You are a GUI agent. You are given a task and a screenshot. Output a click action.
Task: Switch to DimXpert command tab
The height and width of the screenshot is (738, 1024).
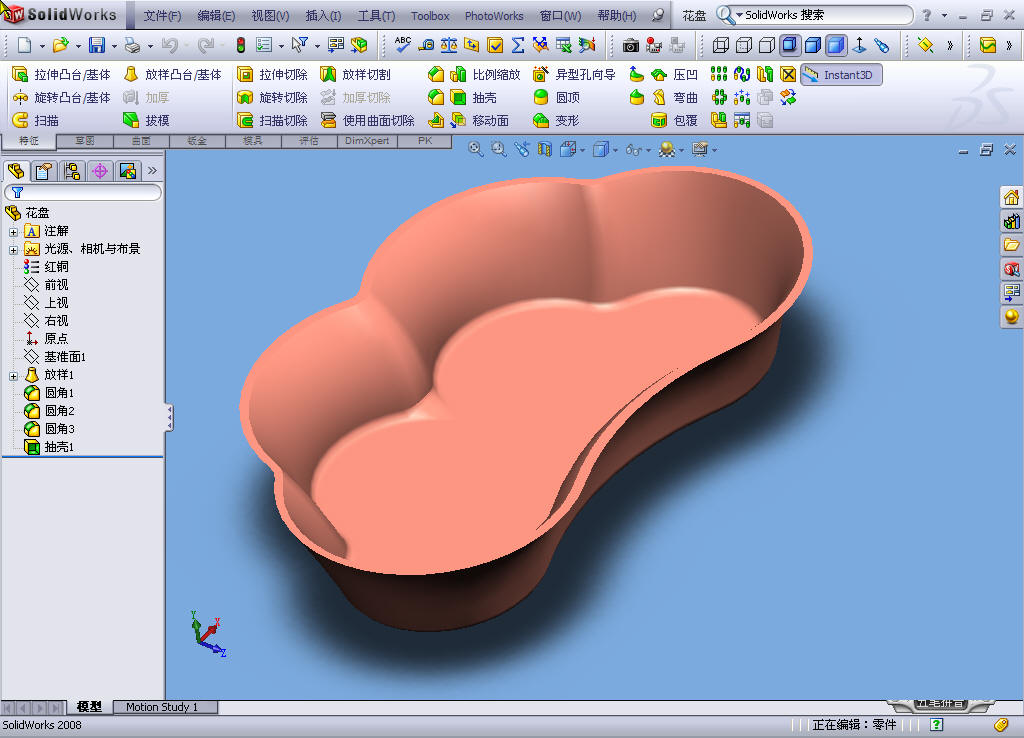tap(367, 140)
